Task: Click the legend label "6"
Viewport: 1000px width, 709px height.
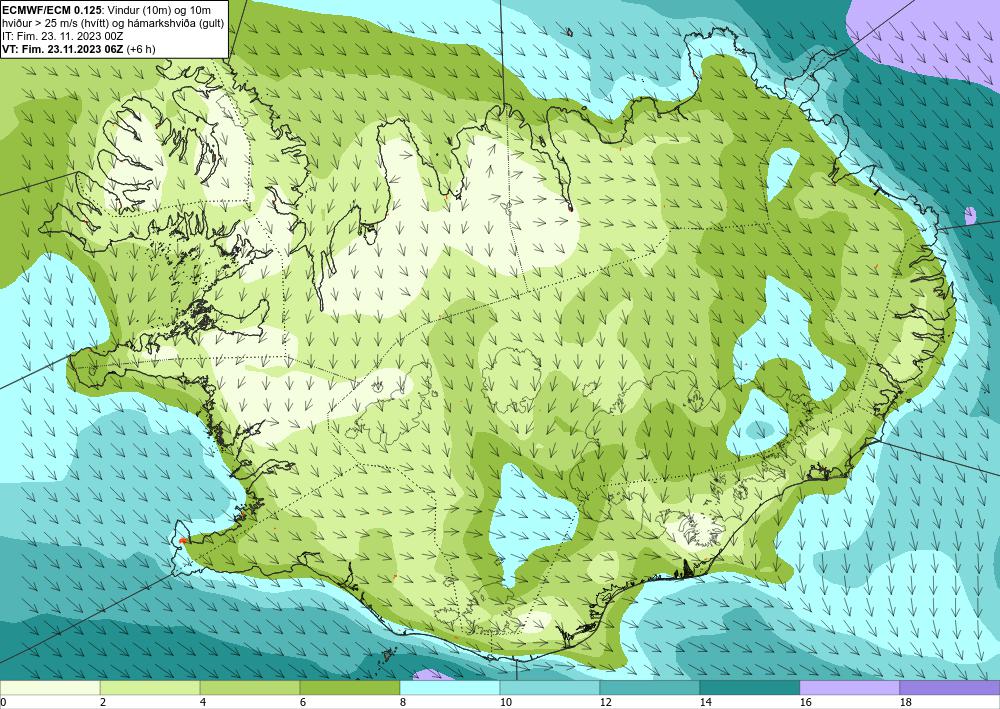Action: 303,702
